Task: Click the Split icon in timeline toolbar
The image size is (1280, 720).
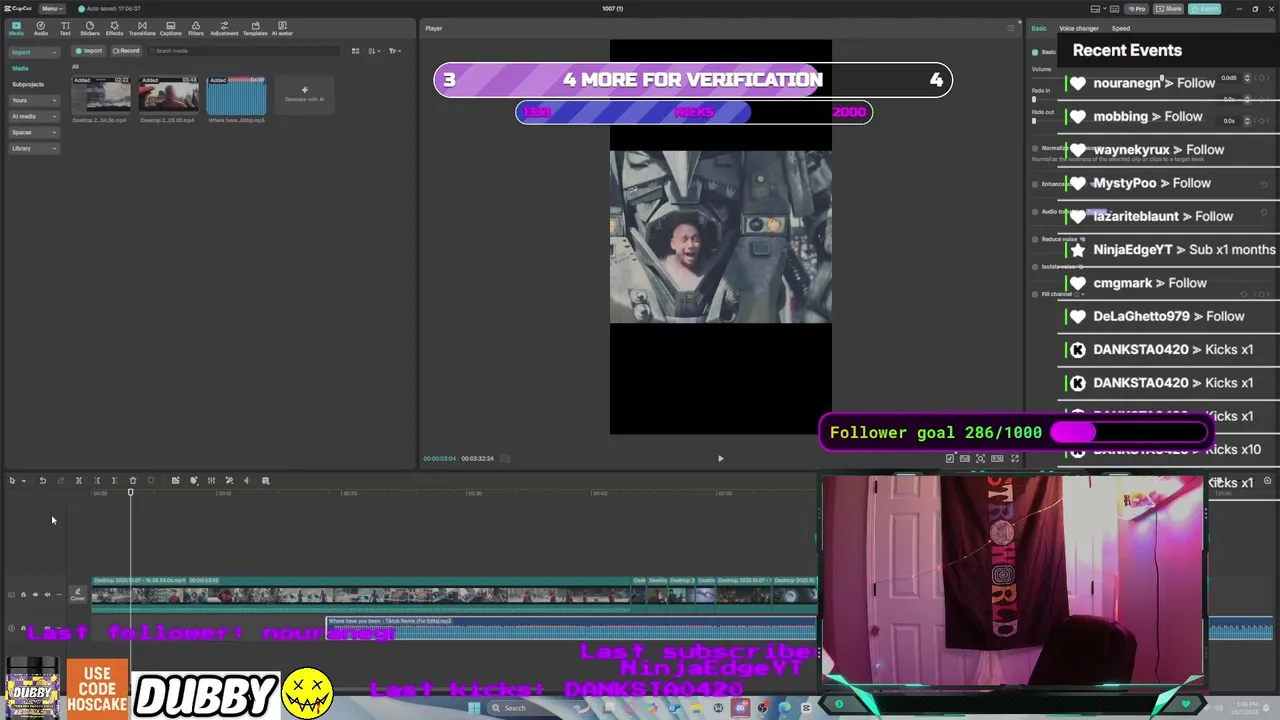Action: tap(79, 481)
